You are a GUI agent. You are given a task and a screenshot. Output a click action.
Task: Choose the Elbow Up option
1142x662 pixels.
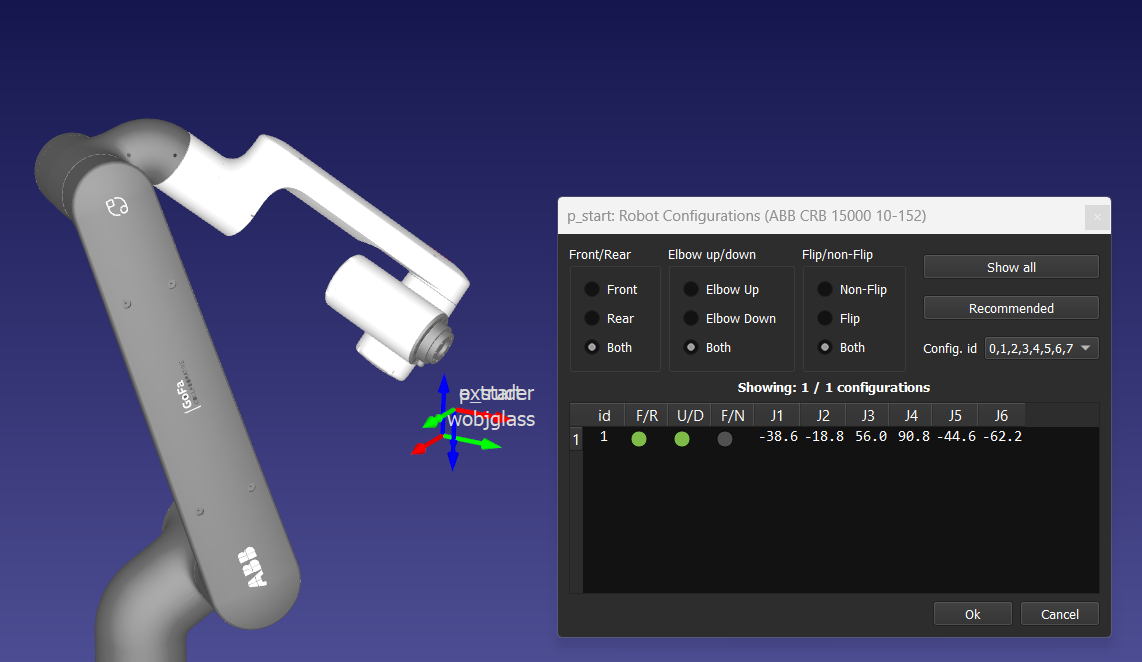pos(691,289)
